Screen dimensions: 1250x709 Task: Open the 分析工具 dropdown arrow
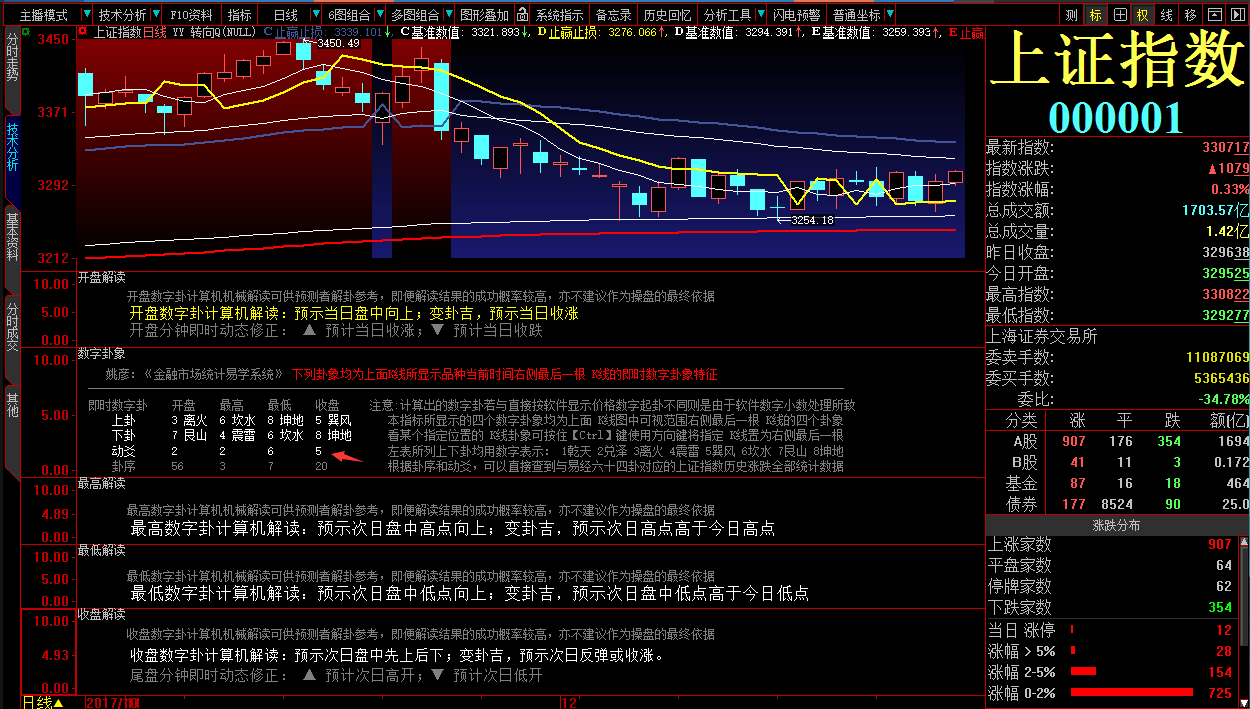click(x=760, y=15)
